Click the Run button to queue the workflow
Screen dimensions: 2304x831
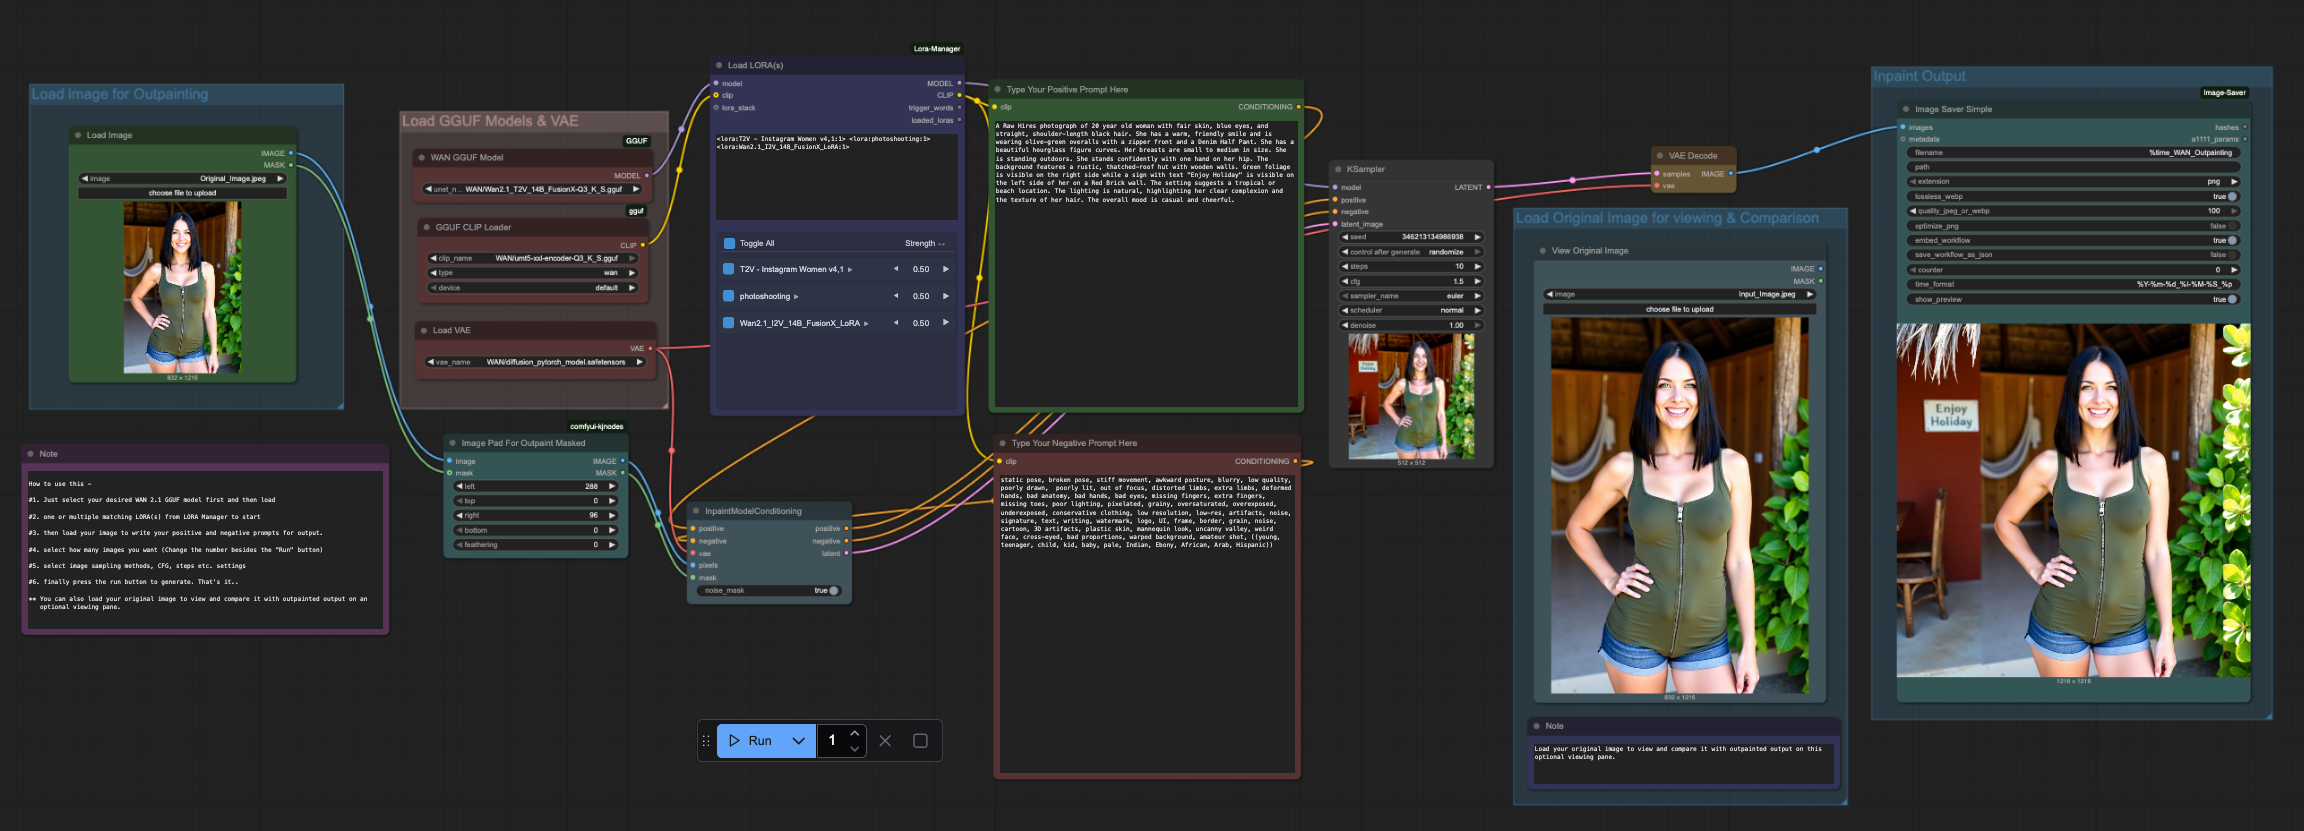[x=752, y=741]
